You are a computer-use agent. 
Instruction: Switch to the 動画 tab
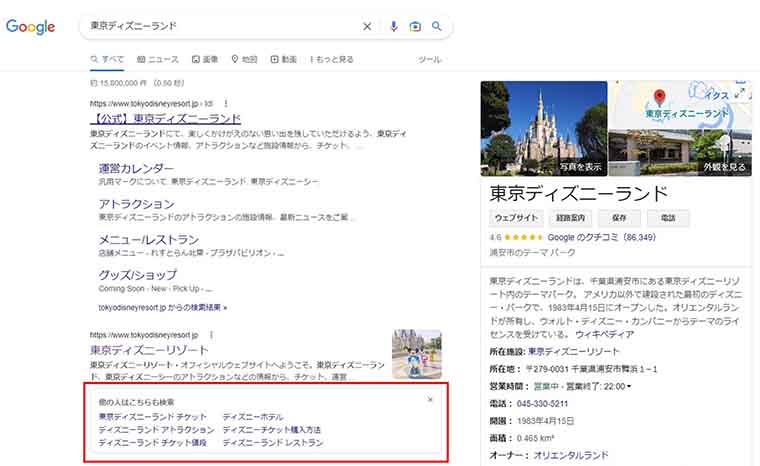[284, 59]
